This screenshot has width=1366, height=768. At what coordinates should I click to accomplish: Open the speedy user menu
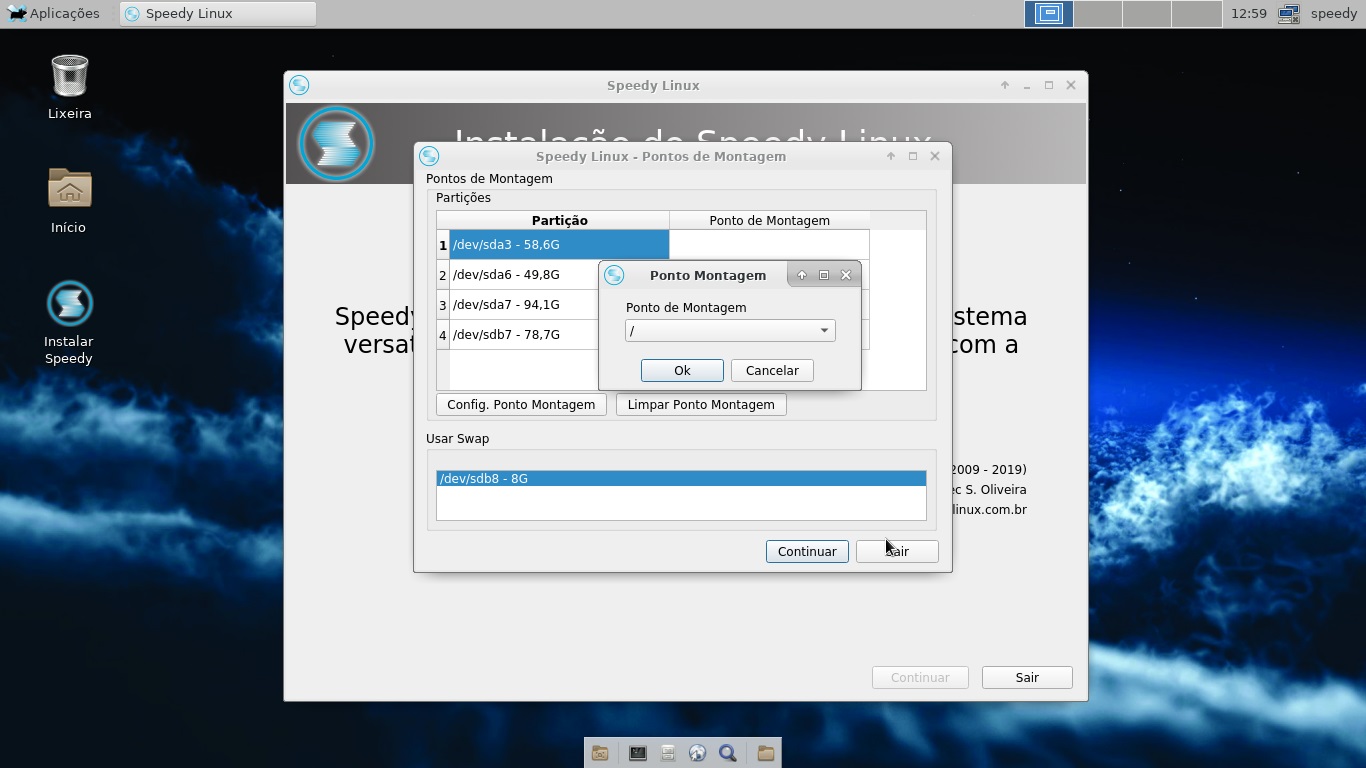pyautogui.click(x=1334, y=14)
